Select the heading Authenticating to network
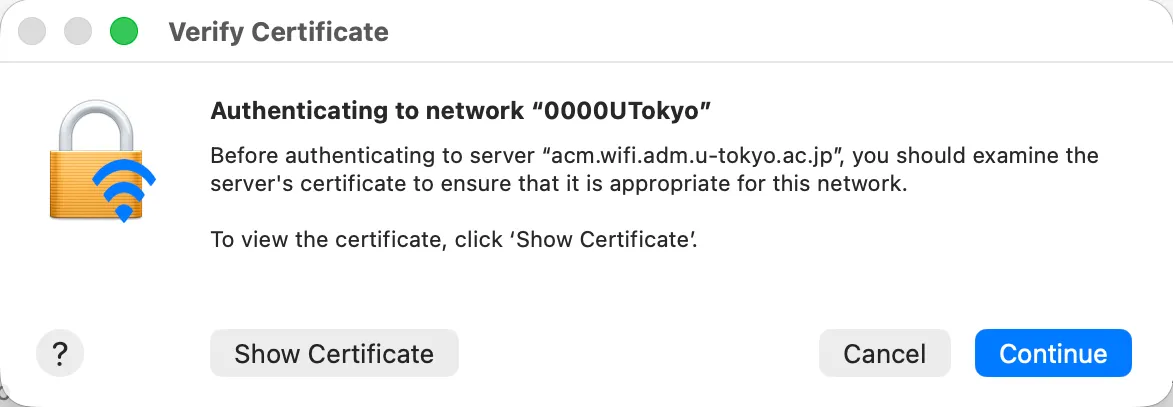Screen dimensions: 1173x407 pos(367,111)
